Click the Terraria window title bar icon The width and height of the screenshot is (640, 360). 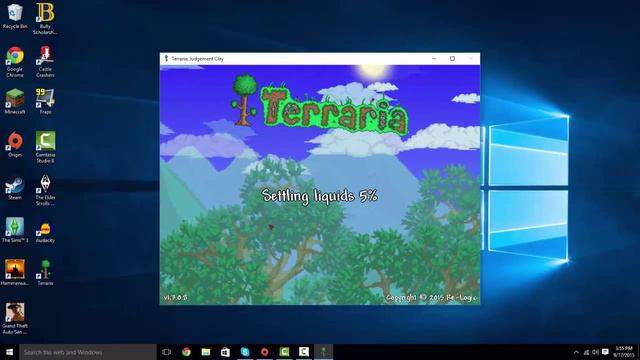pyautogui.click(x=166, y=59)
